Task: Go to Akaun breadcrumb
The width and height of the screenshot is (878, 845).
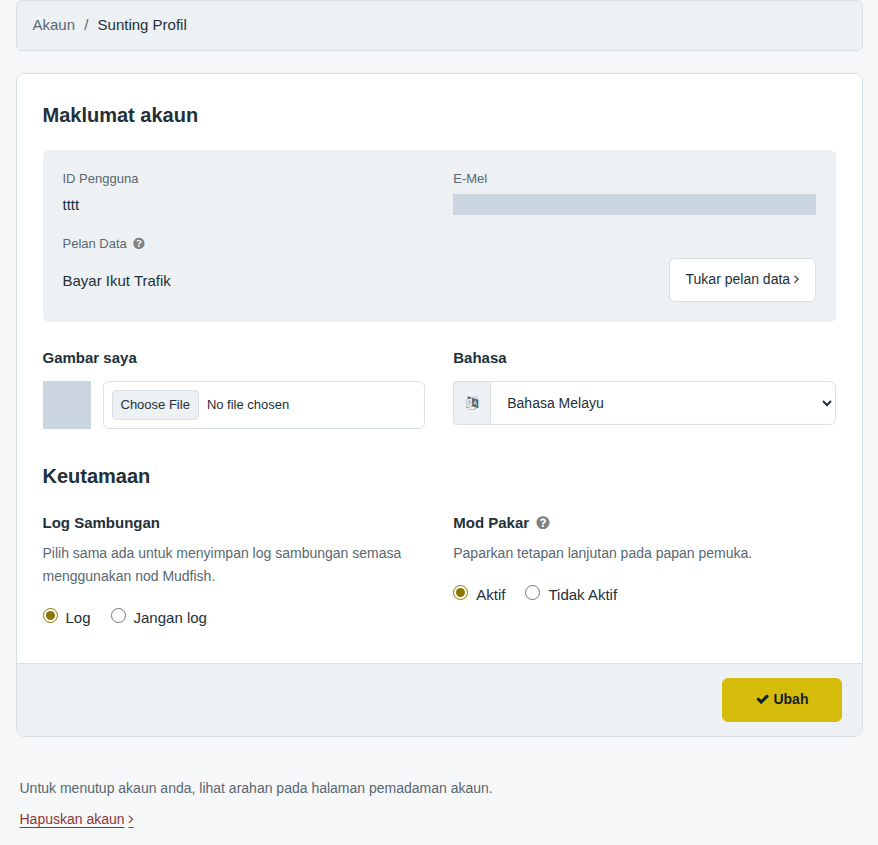Action: tap(54, 25)
